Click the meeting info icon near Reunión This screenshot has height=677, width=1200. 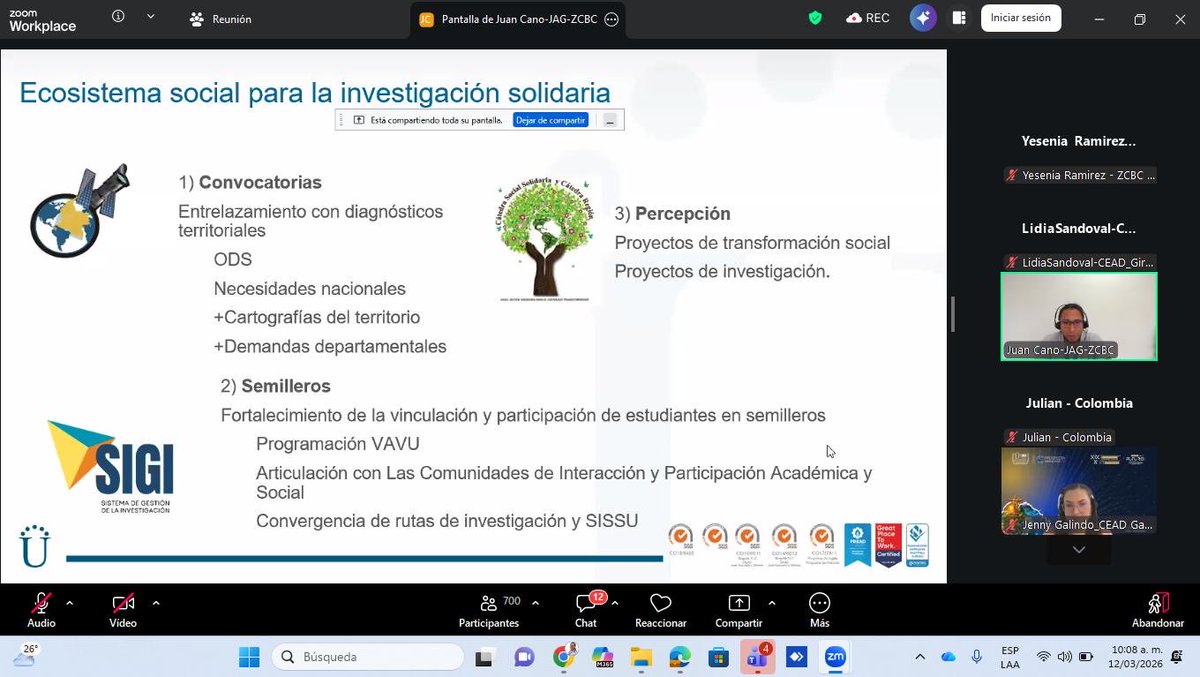coord(119,15)
